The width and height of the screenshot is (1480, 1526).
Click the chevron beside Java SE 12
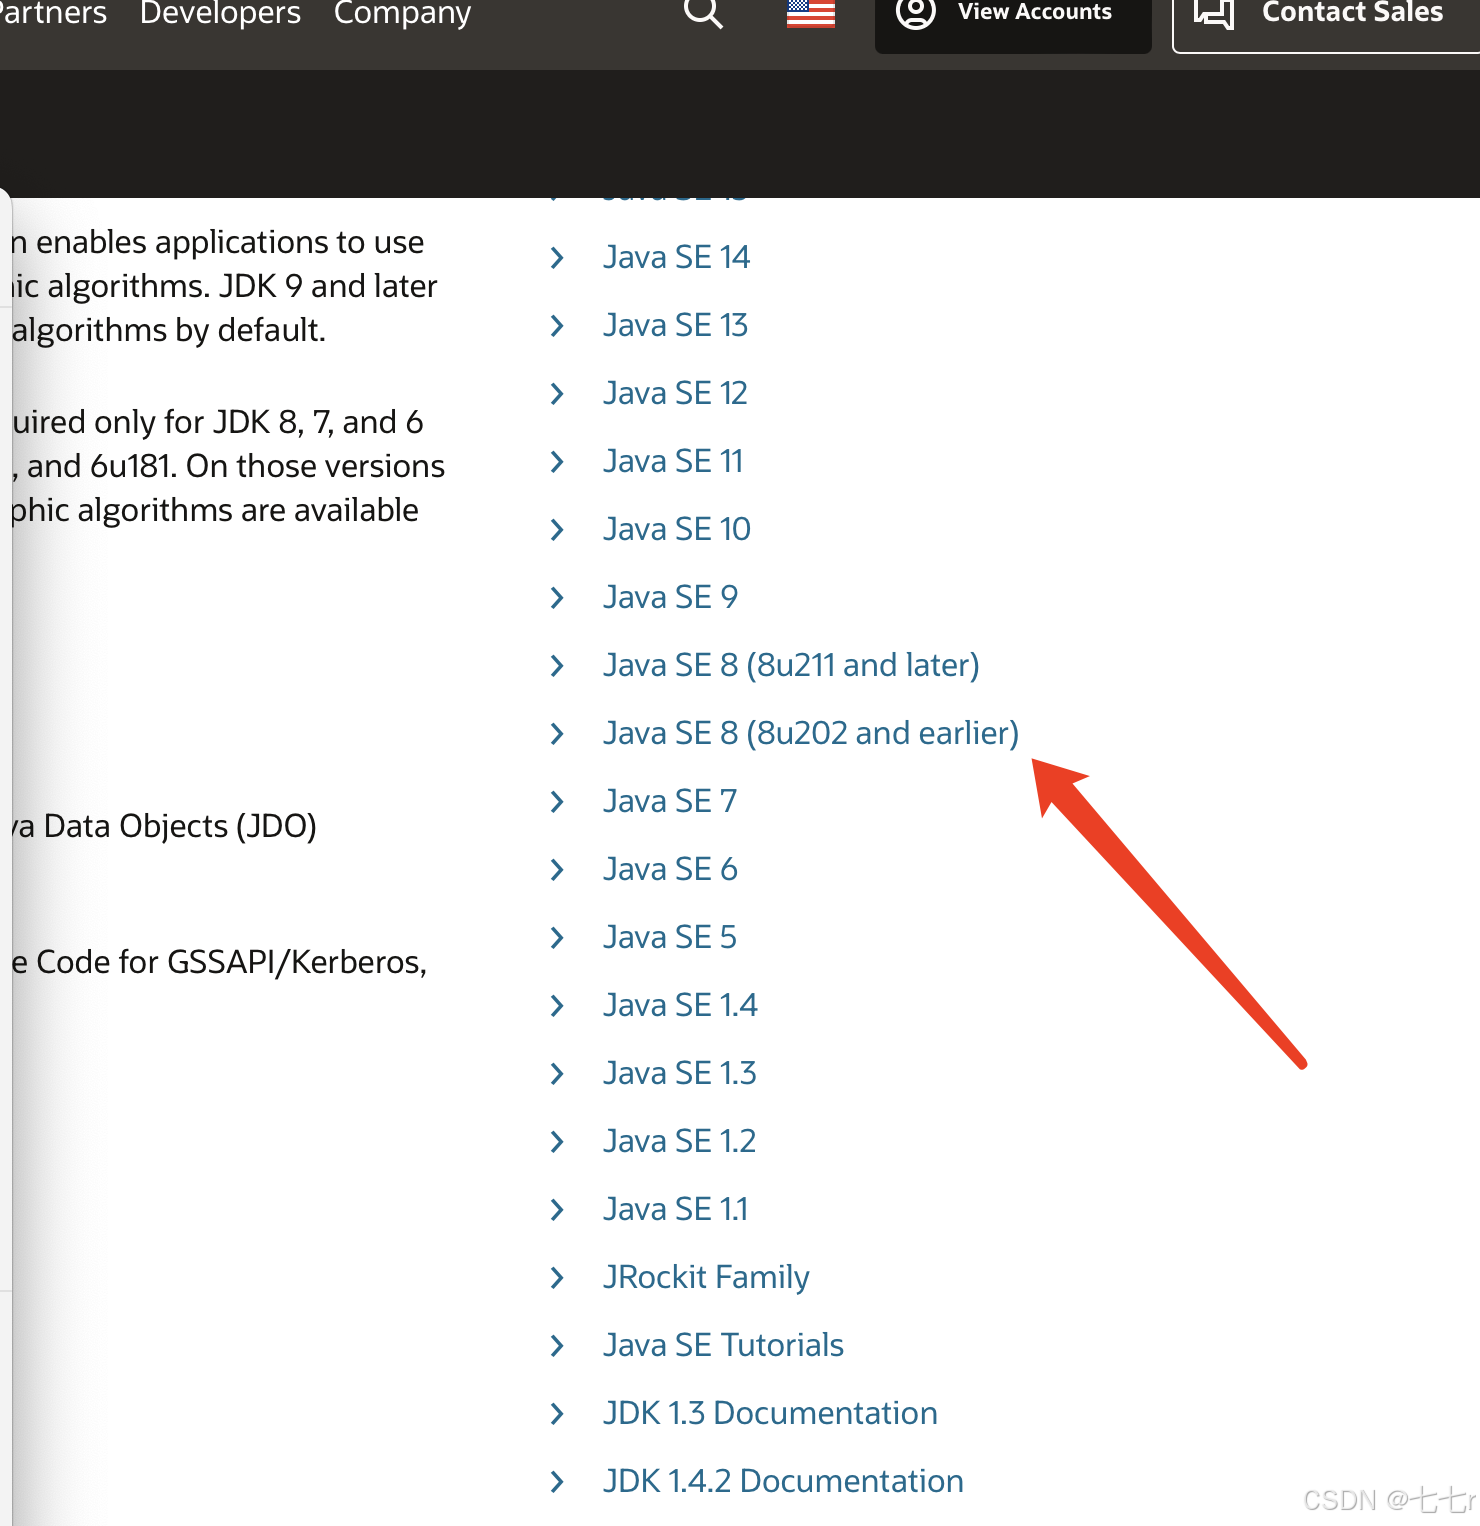pos(557,394)
